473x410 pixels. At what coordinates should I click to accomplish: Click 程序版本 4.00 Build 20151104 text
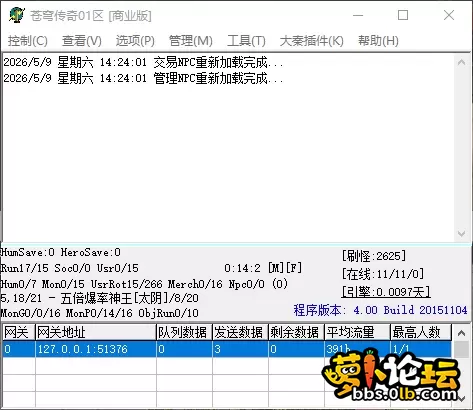coord(380,310)
